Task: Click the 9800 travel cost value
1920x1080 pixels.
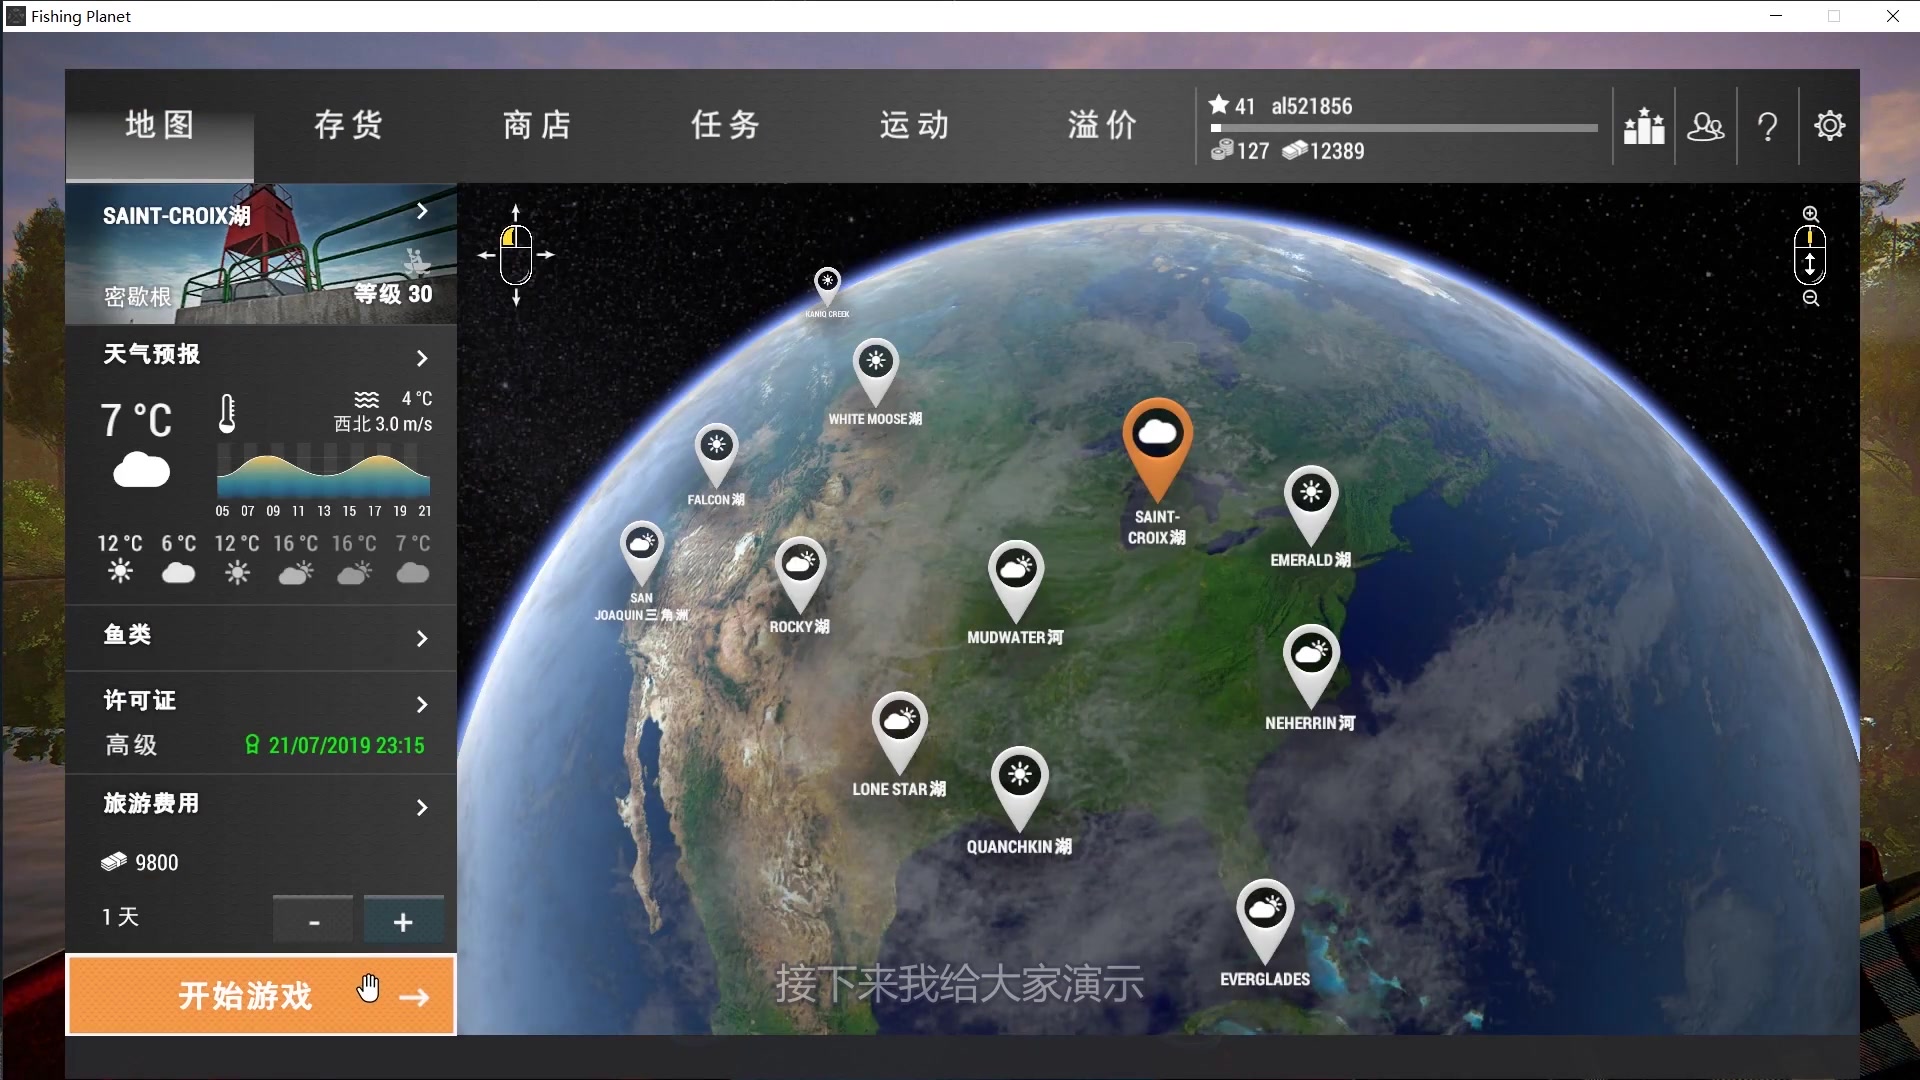Action: pyautogui.click(x=157, y=863)
